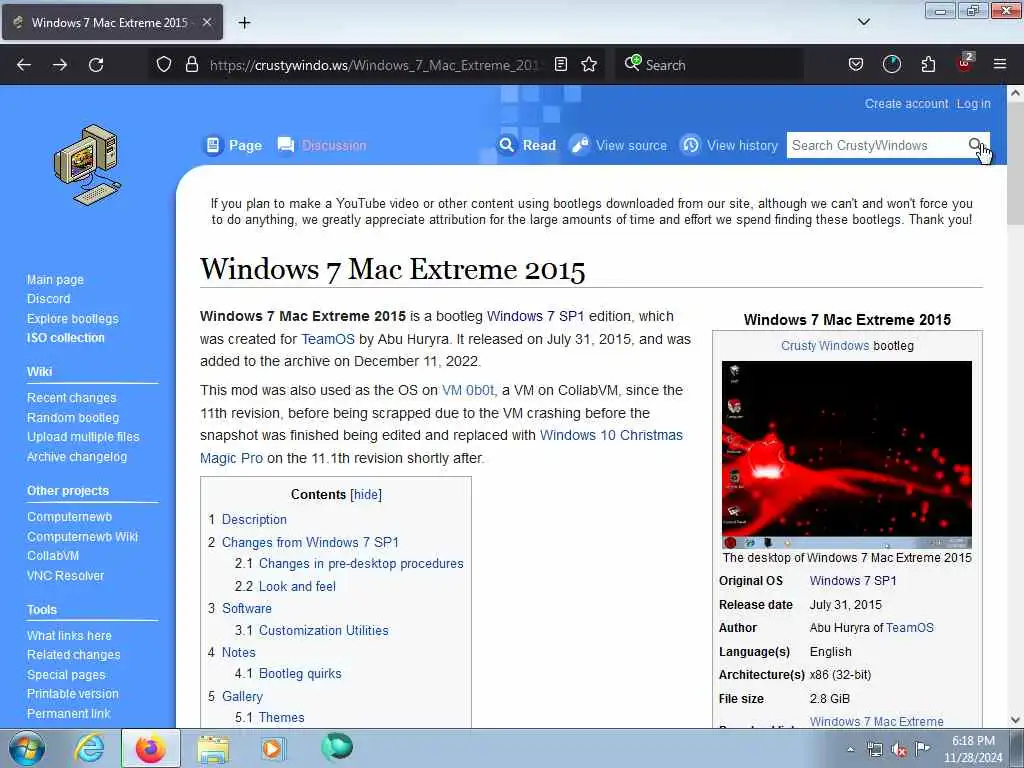This screenshot has height=768, width=1024.
Task: Open the green round taskbar app icon
Action: pos(337,747)
